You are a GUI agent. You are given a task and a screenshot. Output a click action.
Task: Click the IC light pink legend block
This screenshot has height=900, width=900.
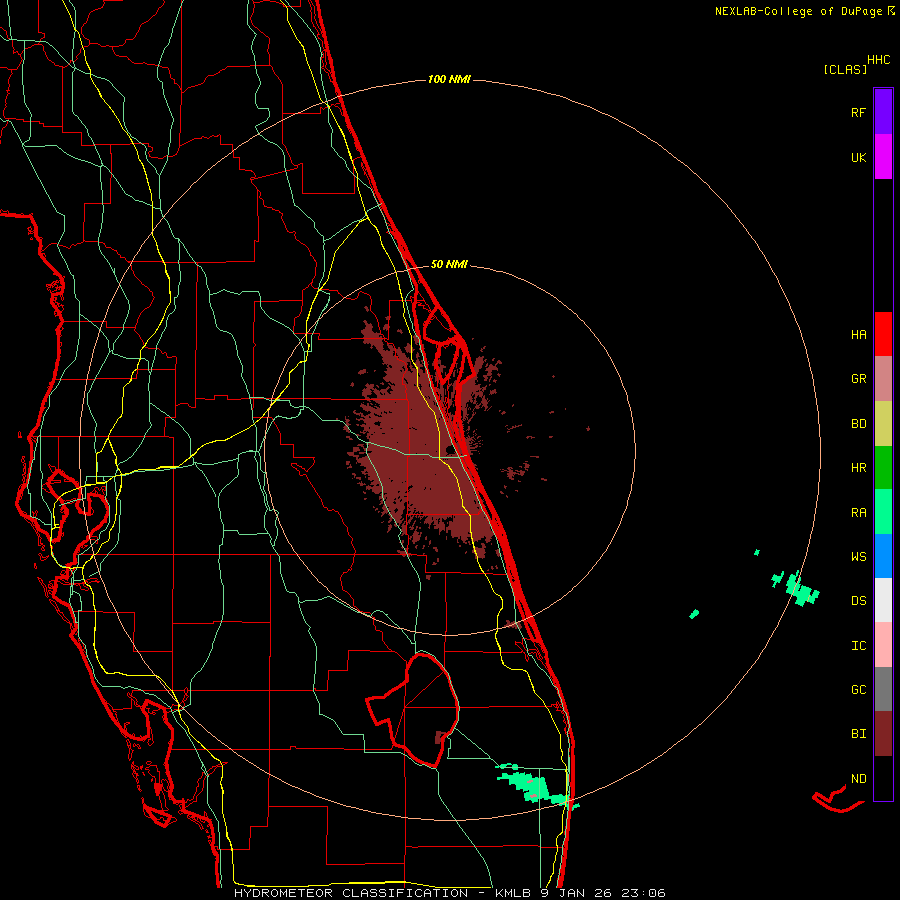click(x=883, y=645)
